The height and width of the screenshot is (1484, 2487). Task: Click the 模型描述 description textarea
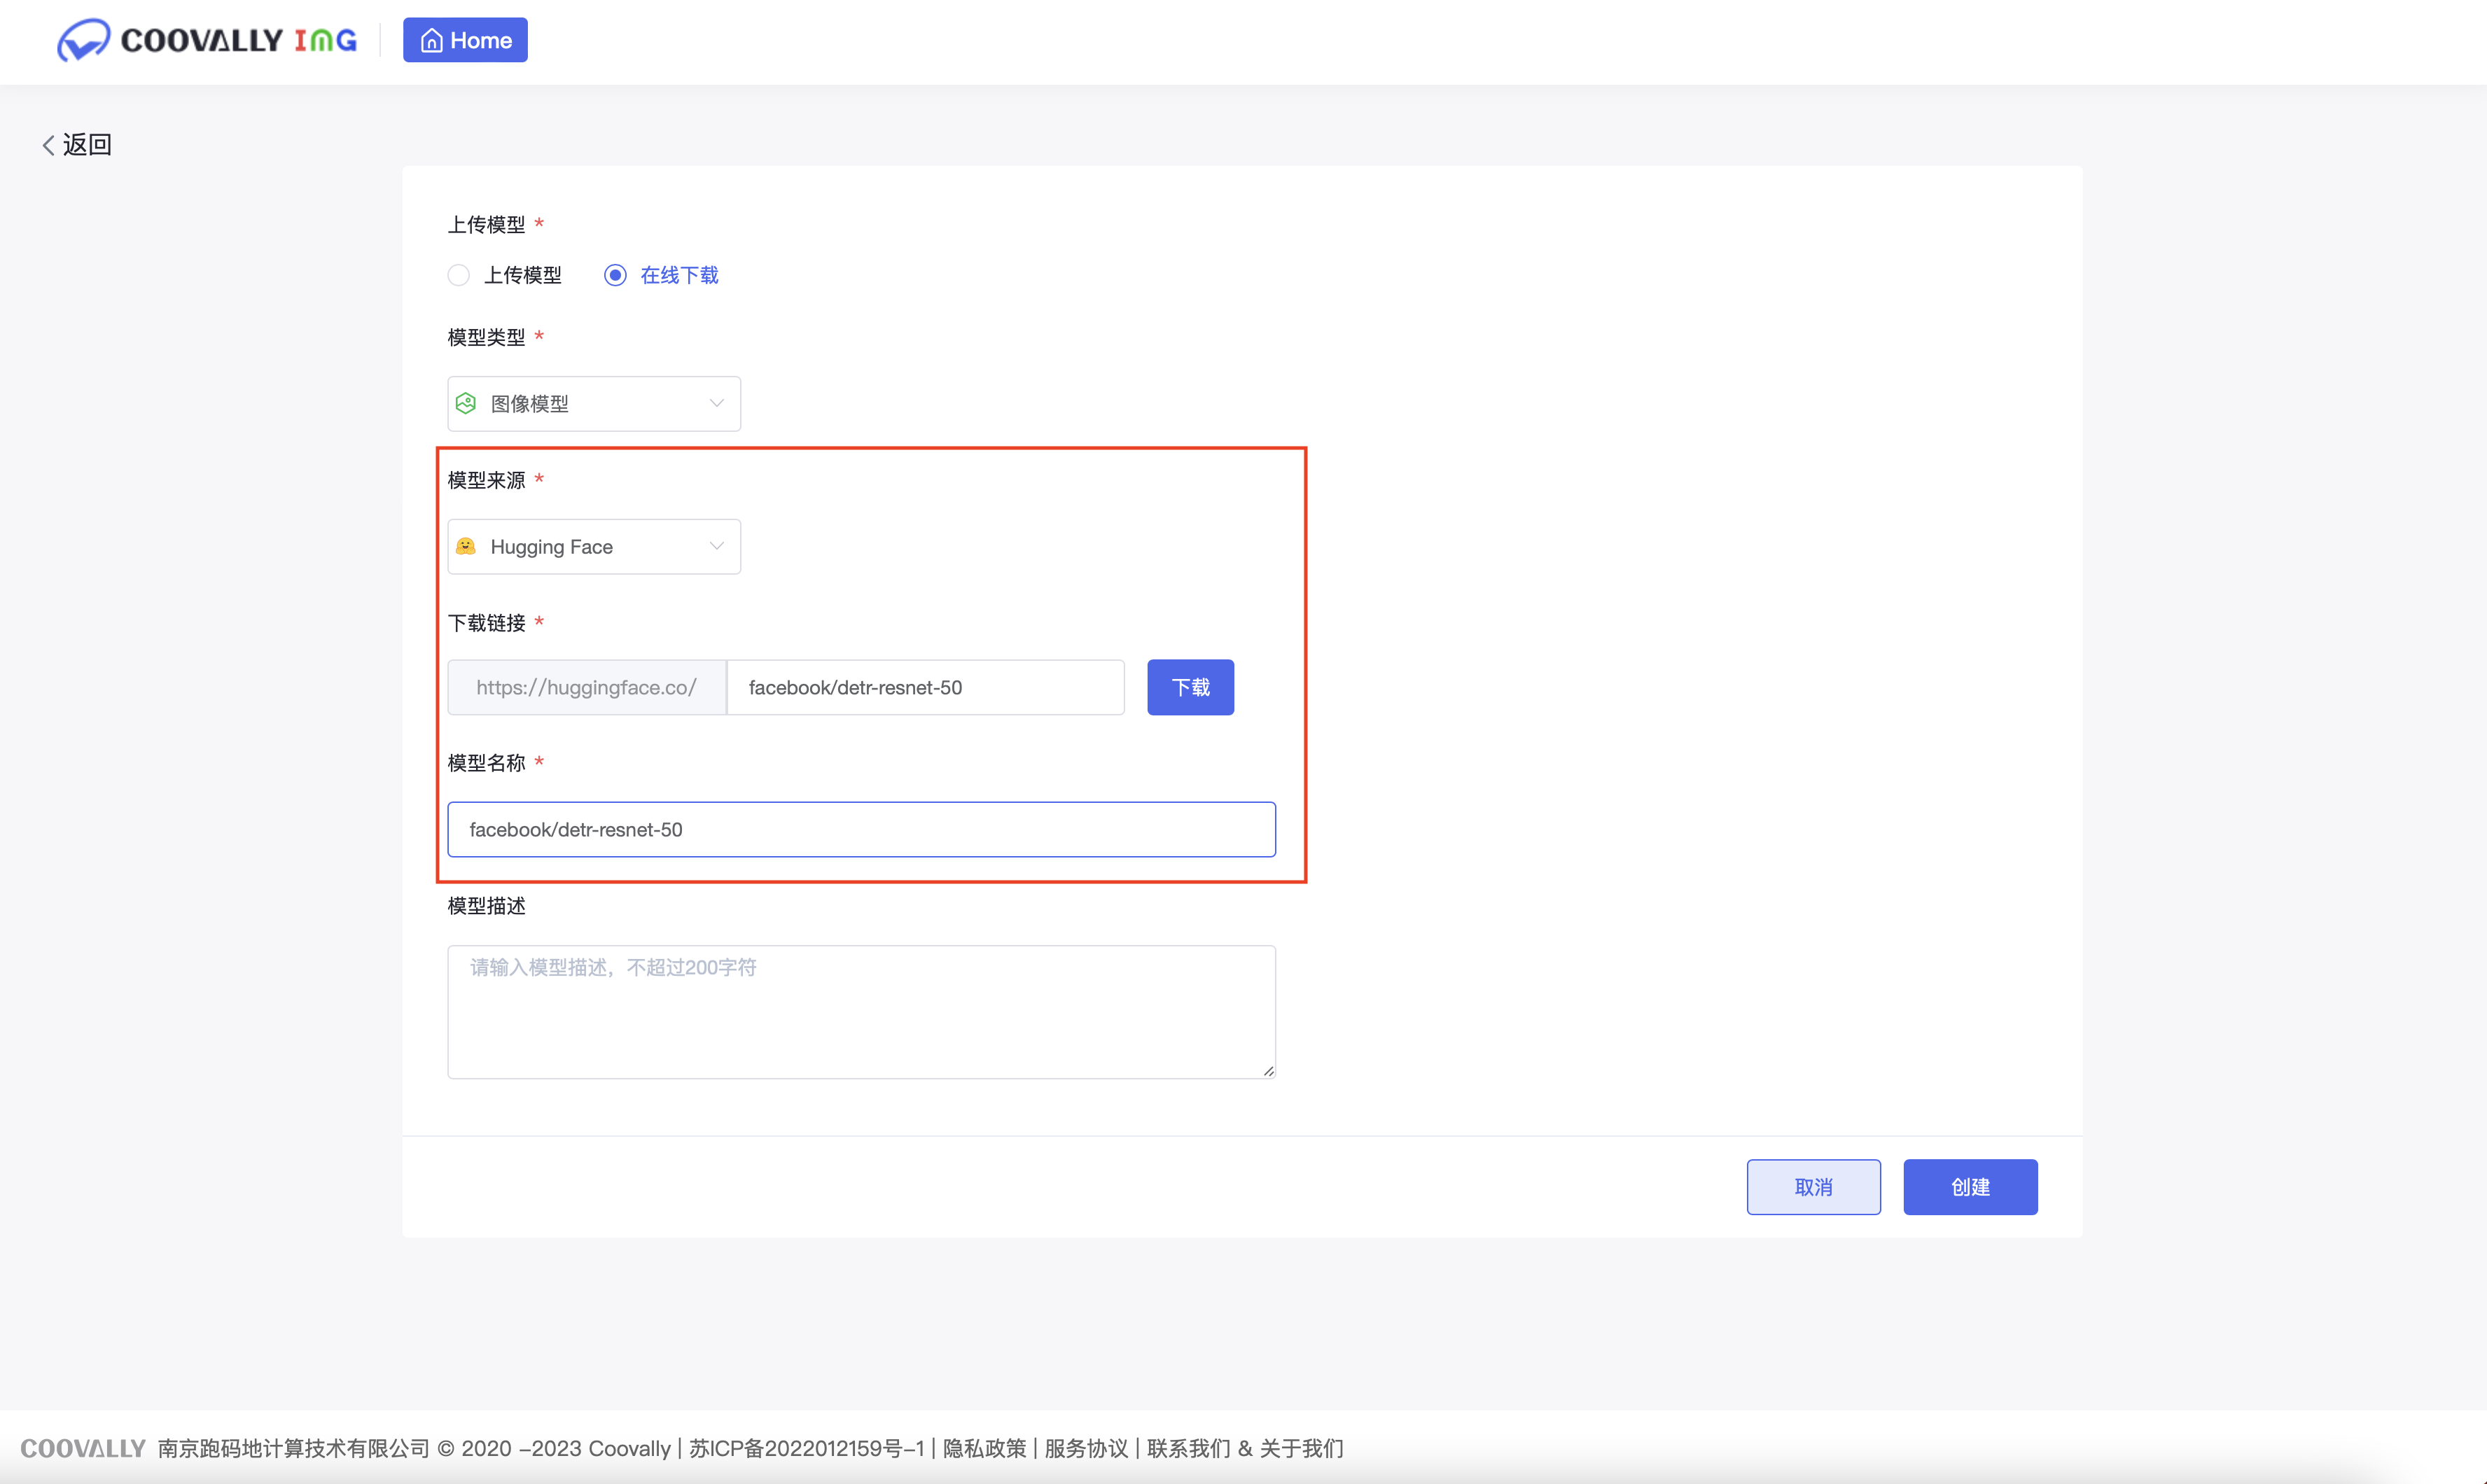(861, 1012)
